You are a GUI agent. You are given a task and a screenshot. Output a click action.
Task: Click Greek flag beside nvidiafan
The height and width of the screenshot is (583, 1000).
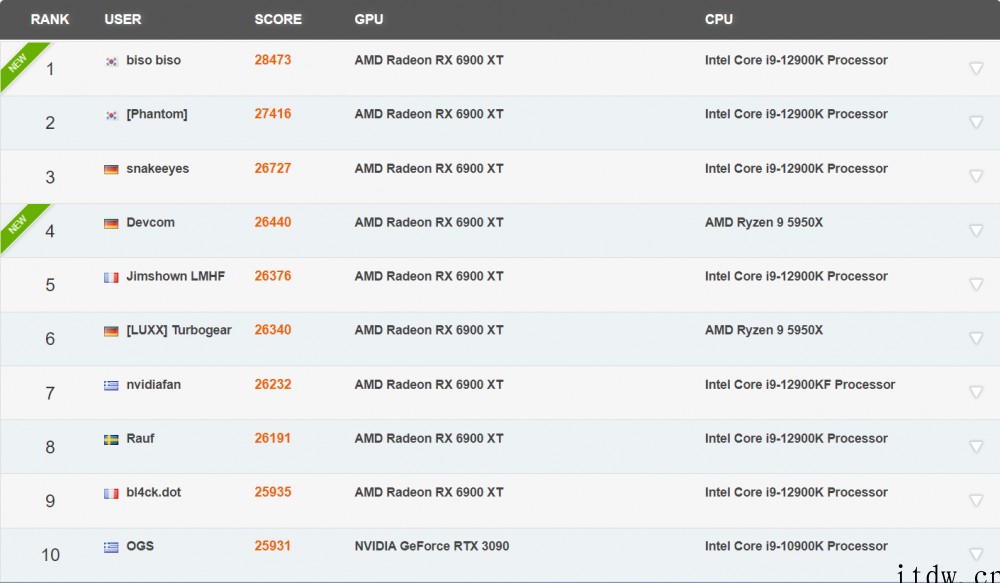coord(111,385)
